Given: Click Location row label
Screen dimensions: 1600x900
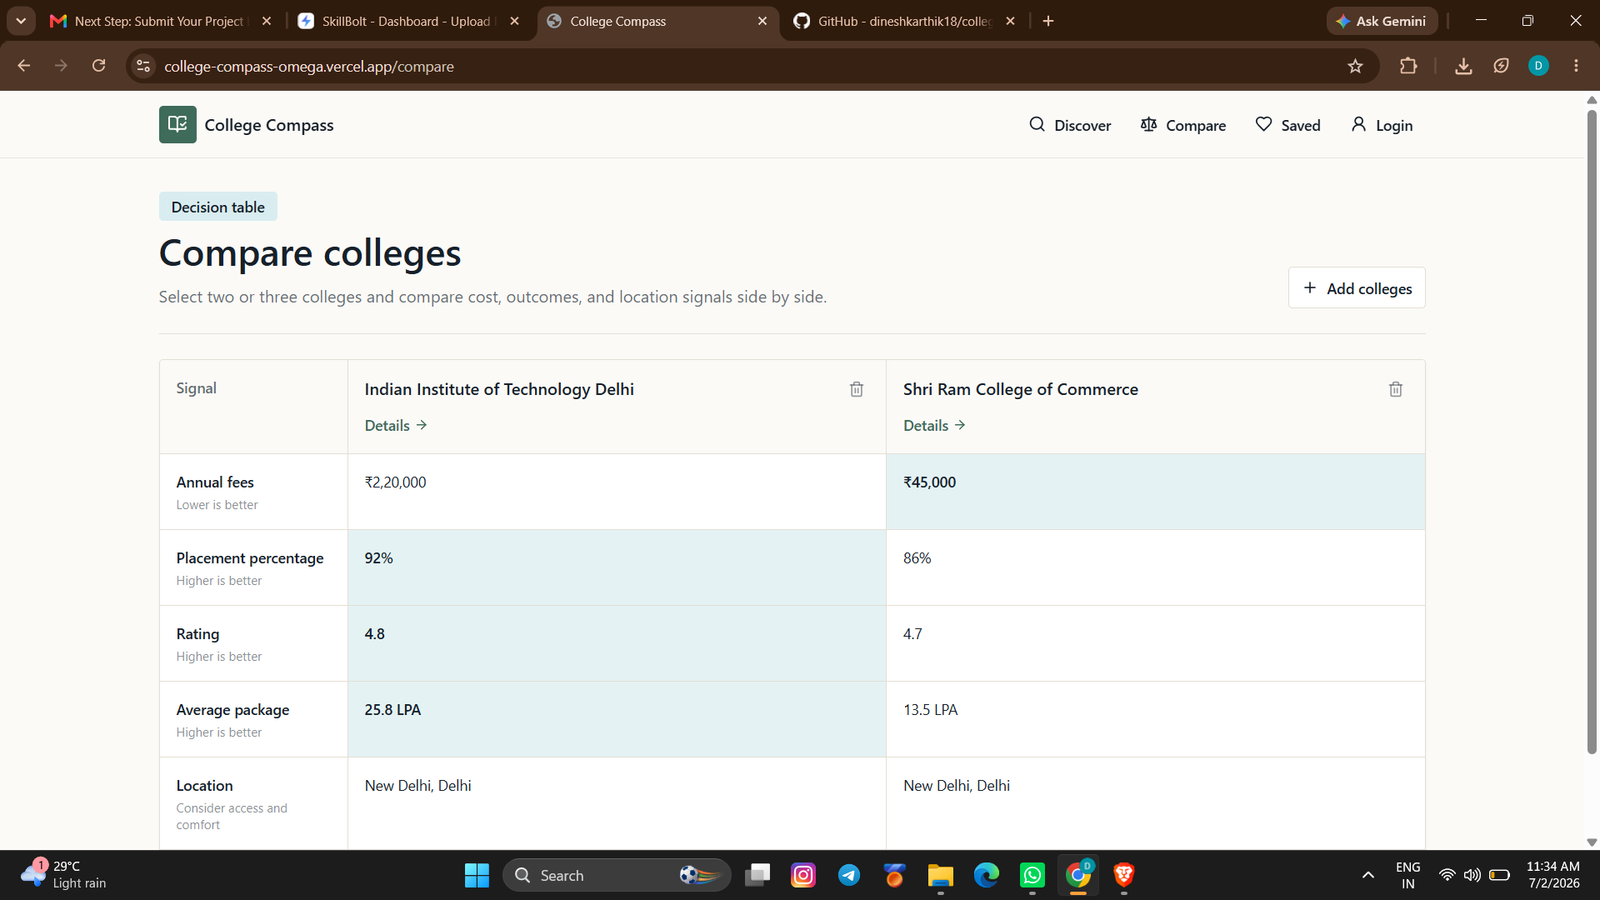Looking at the screenshot, I should tap(204, 786).
